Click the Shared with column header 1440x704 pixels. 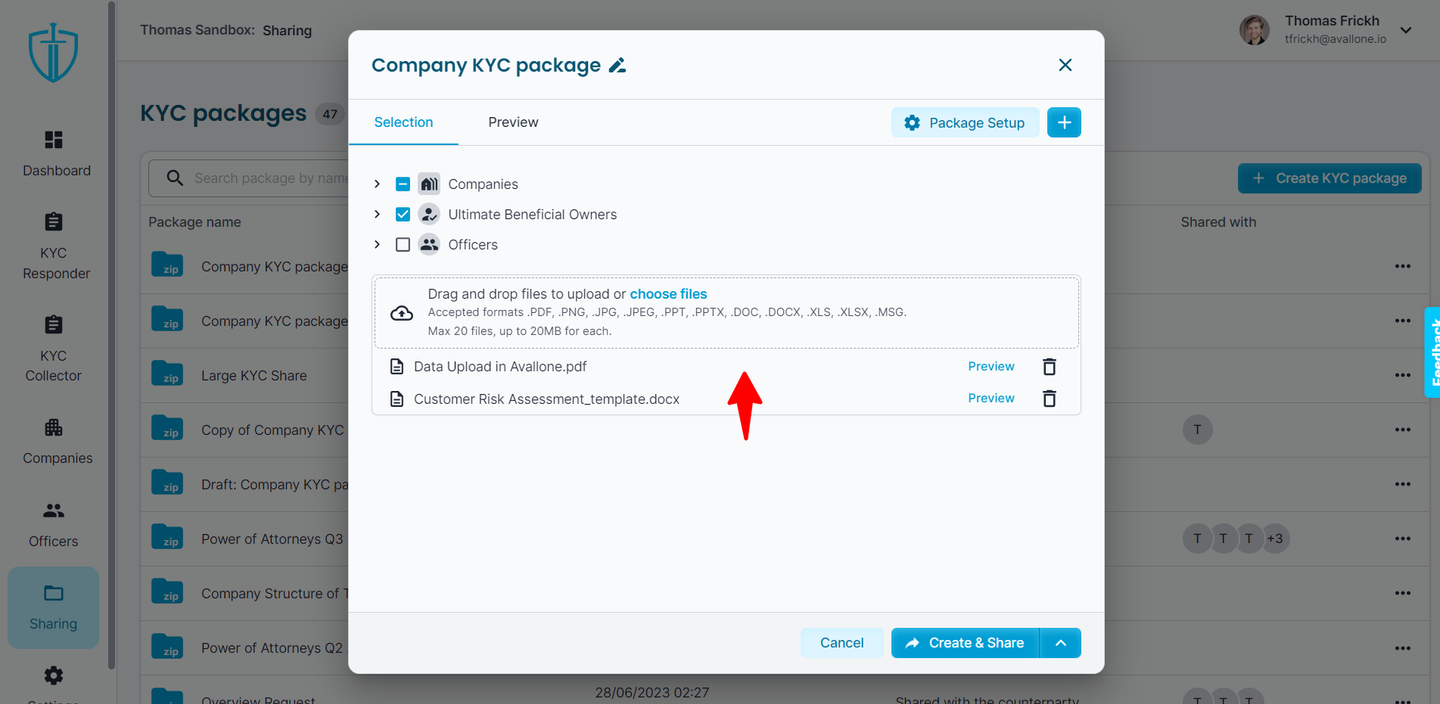[1218, 222]
